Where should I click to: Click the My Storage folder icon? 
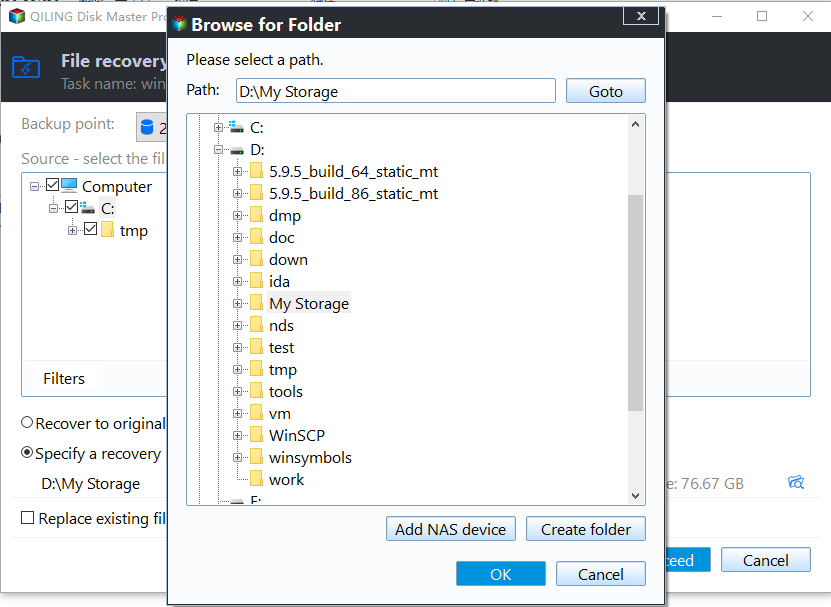(257, 303)
